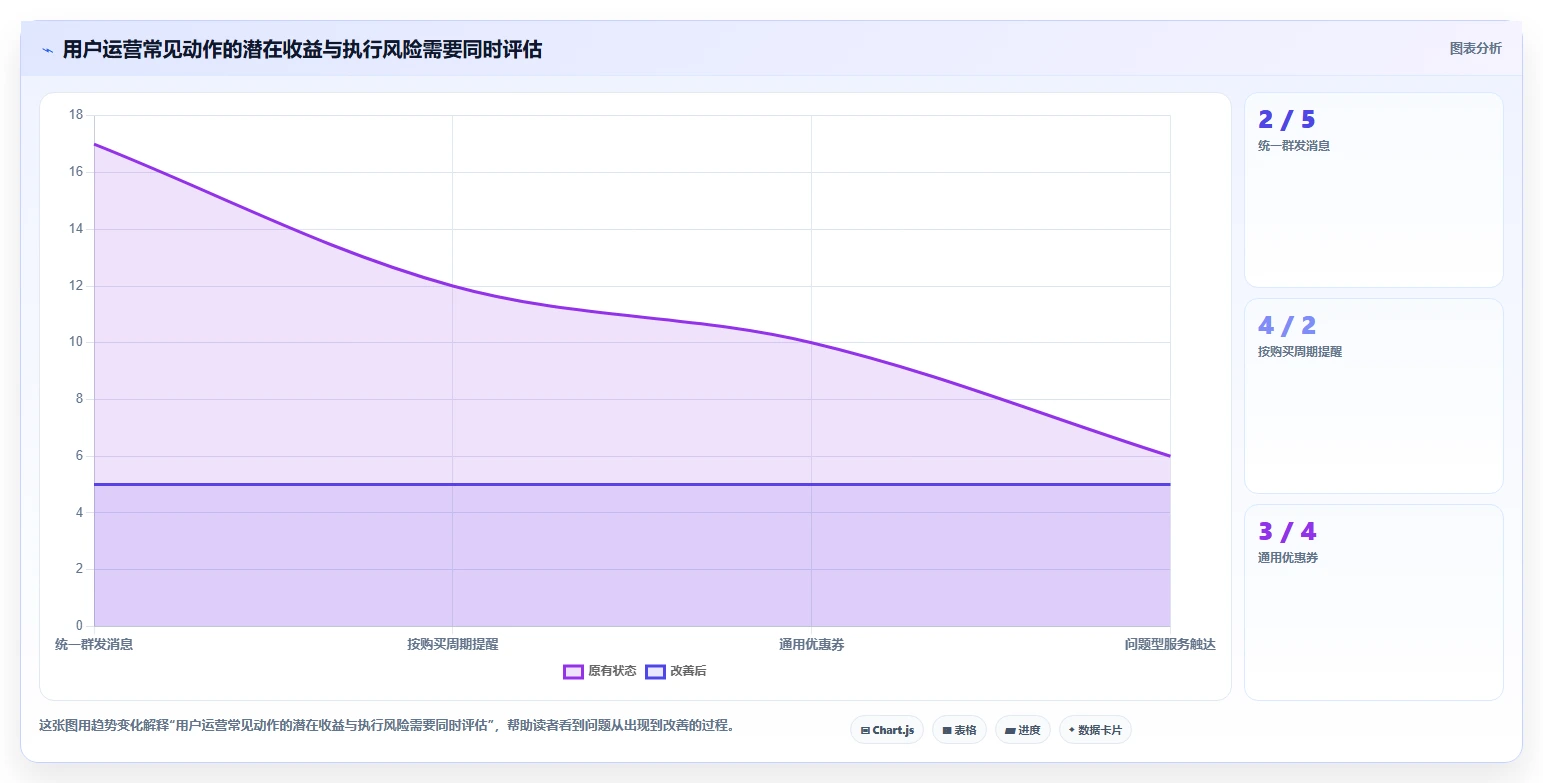Click the 2 / 5 value text
The height and width of the screenshot is (783, 1543).
[x=1287, y=120]
